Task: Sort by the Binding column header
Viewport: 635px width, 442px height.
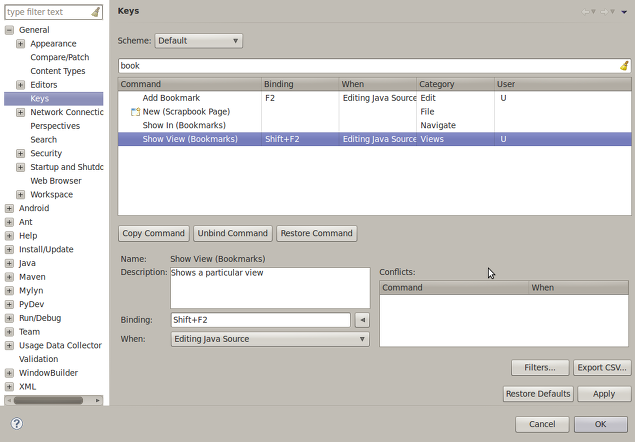Action: [300, 84]
